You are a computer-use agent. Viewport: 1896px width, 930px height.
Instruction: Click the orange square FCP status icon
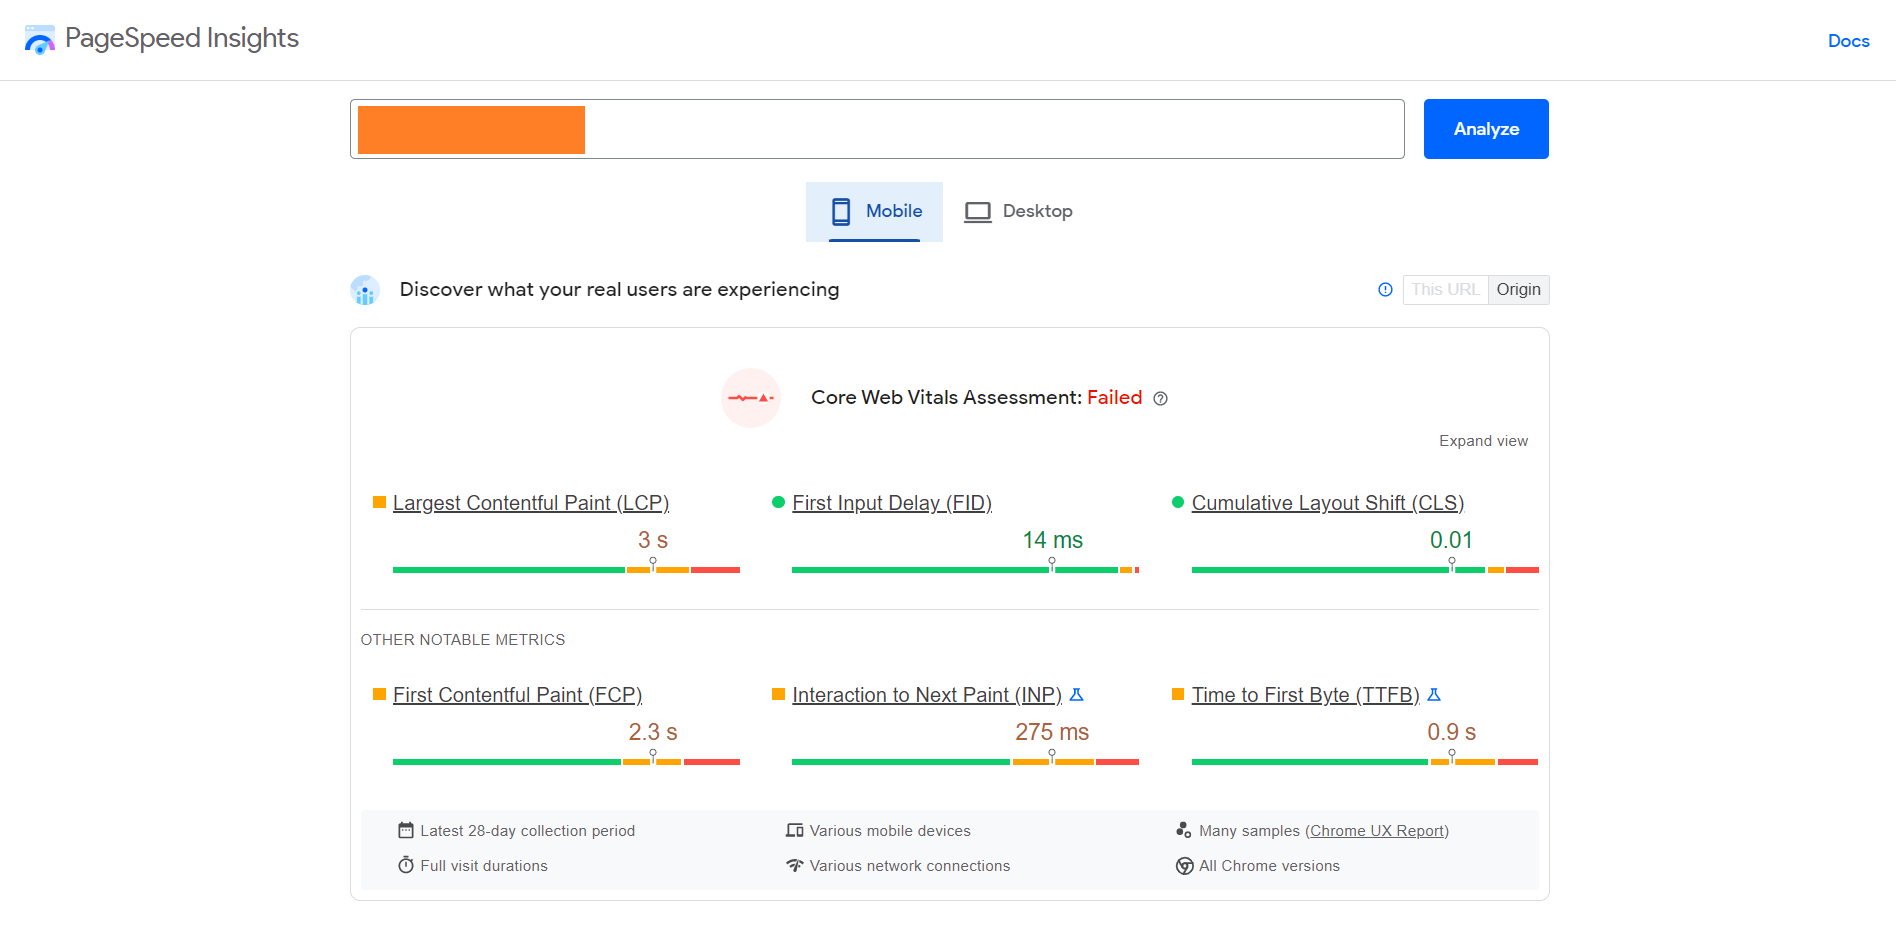point(379,694)
